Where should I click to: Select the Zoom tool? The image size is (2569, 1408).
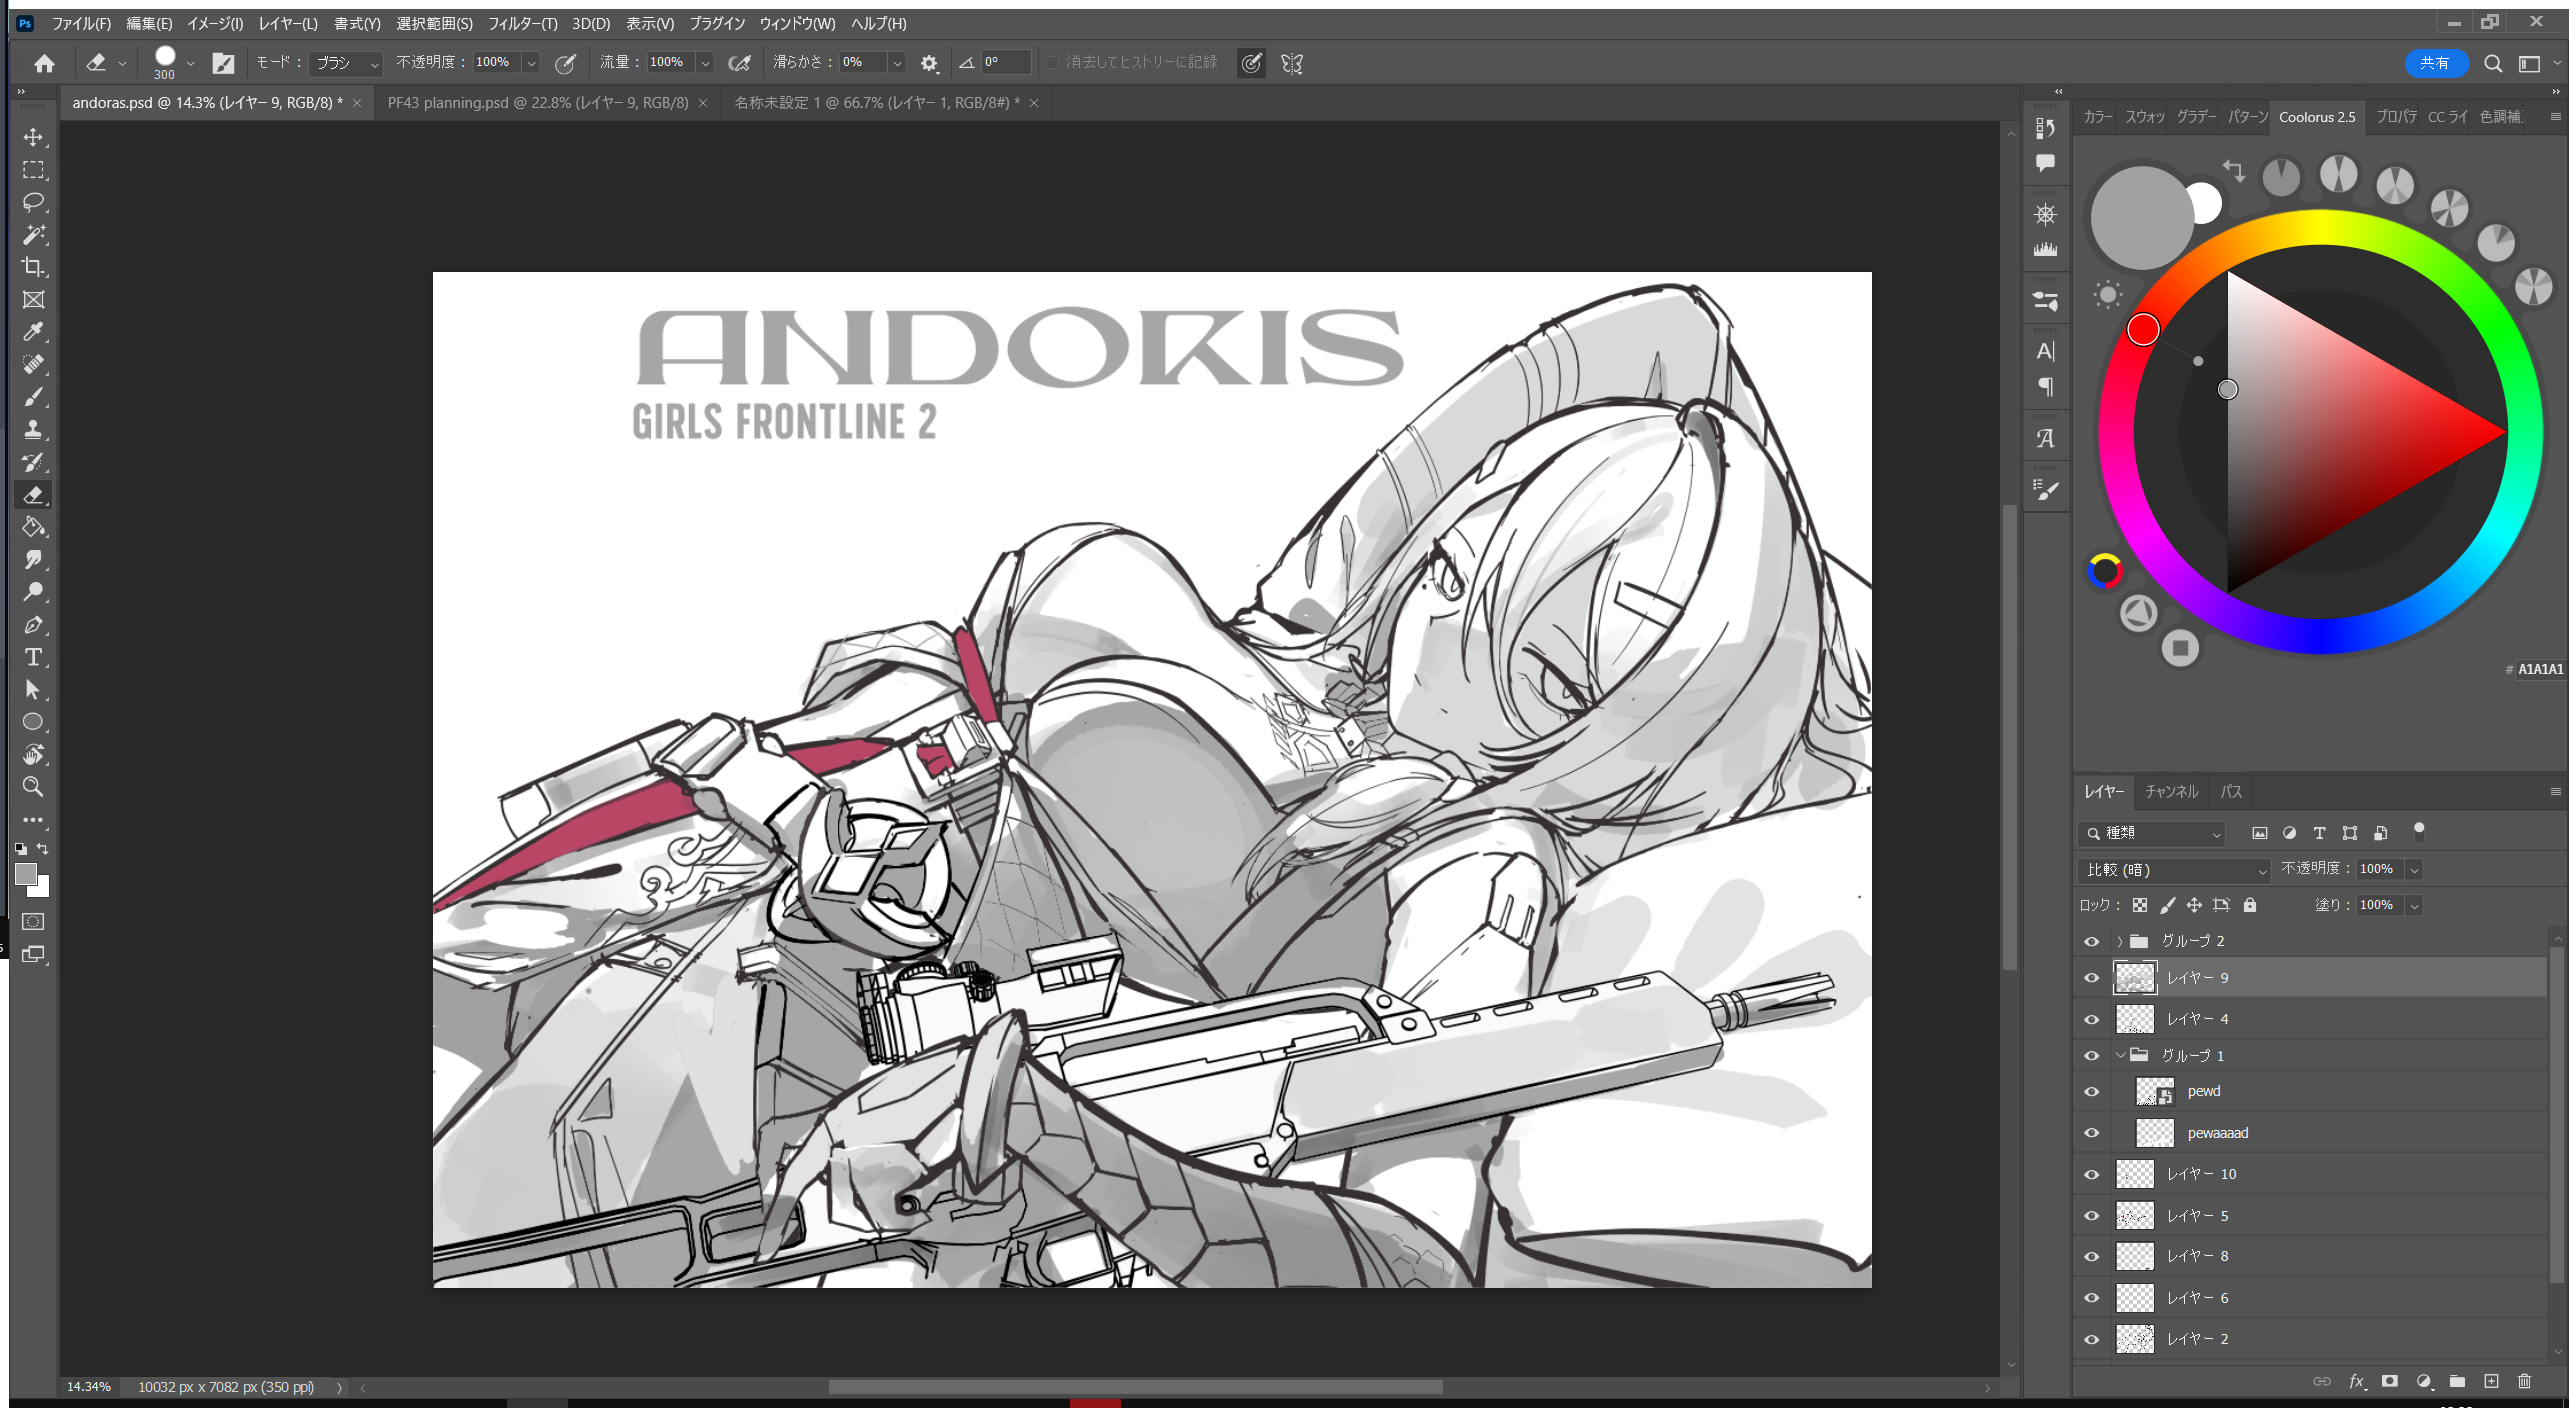coord(33,787)
